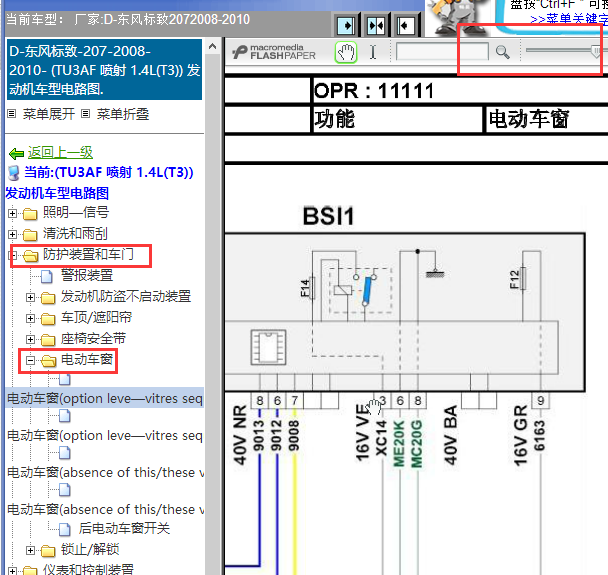
Task: Click wire label 9008
Action: click(x=294, y=436)
